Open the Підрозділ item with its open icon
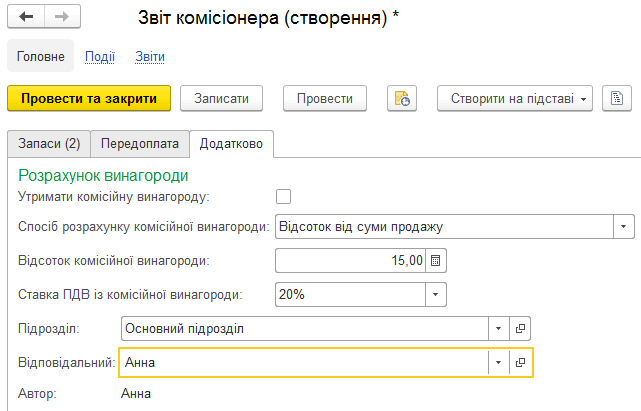This screenshot has width=641, height=411. tap(520, 328)
